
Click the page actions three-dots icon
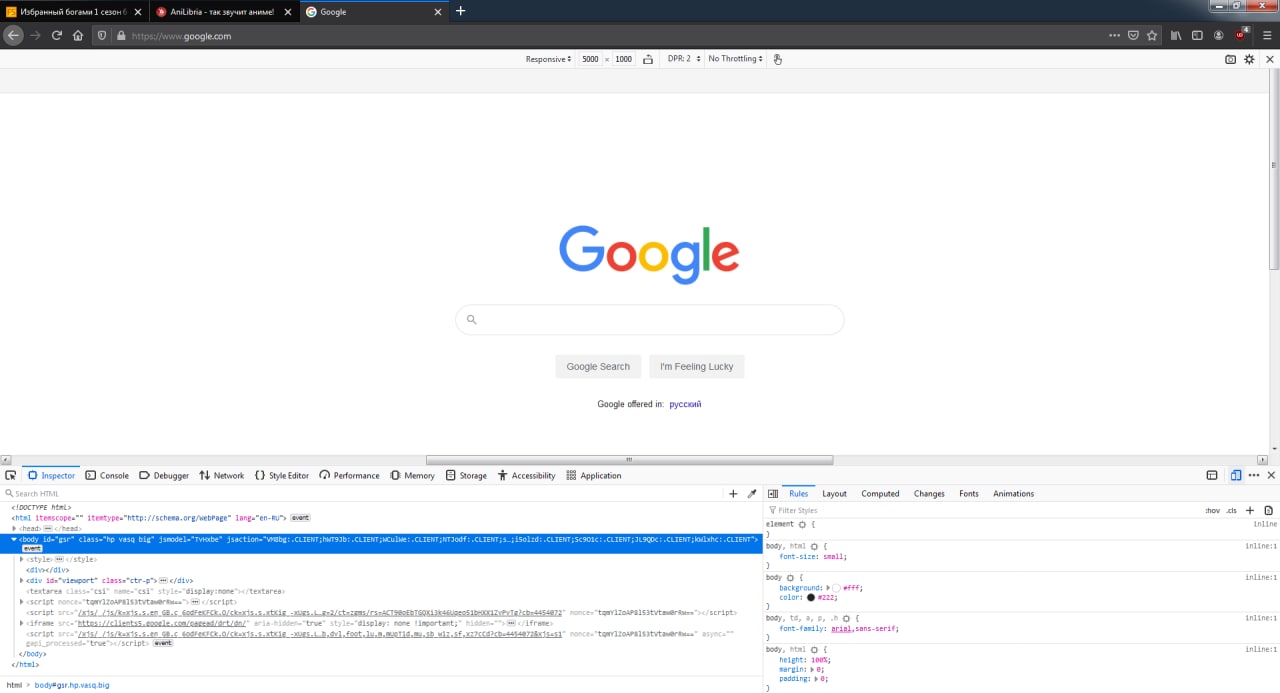click(x=1114, y=35)
